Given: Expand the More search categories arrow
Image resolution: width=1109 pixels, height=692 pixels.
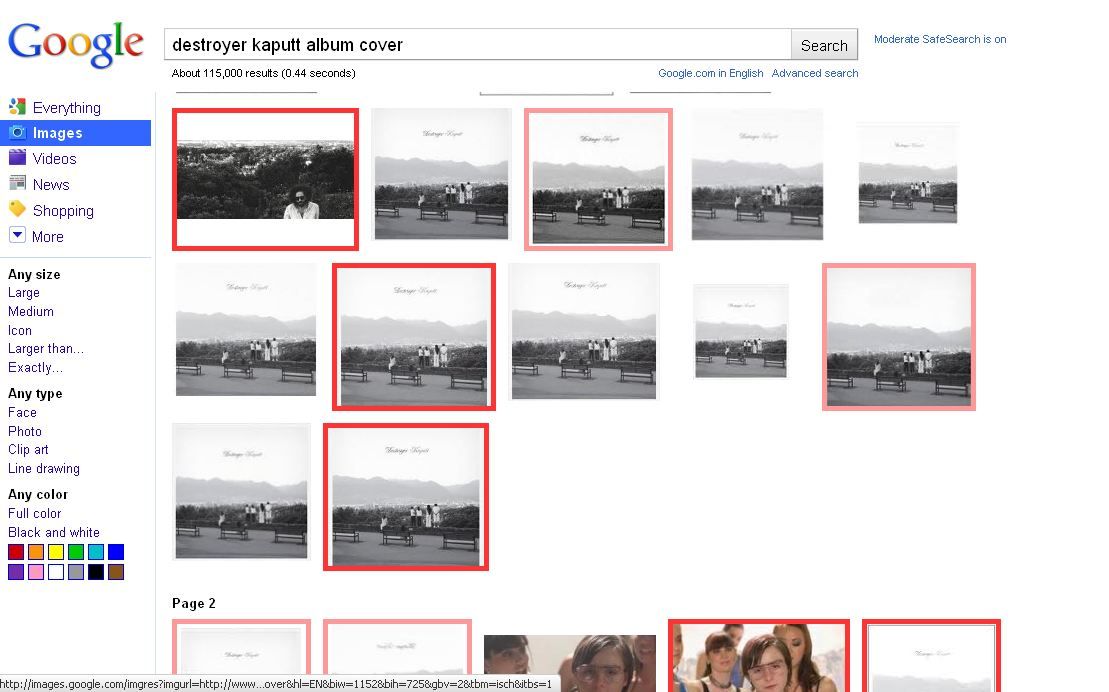Looking at the screenshot, I should [x=16, y=235].
